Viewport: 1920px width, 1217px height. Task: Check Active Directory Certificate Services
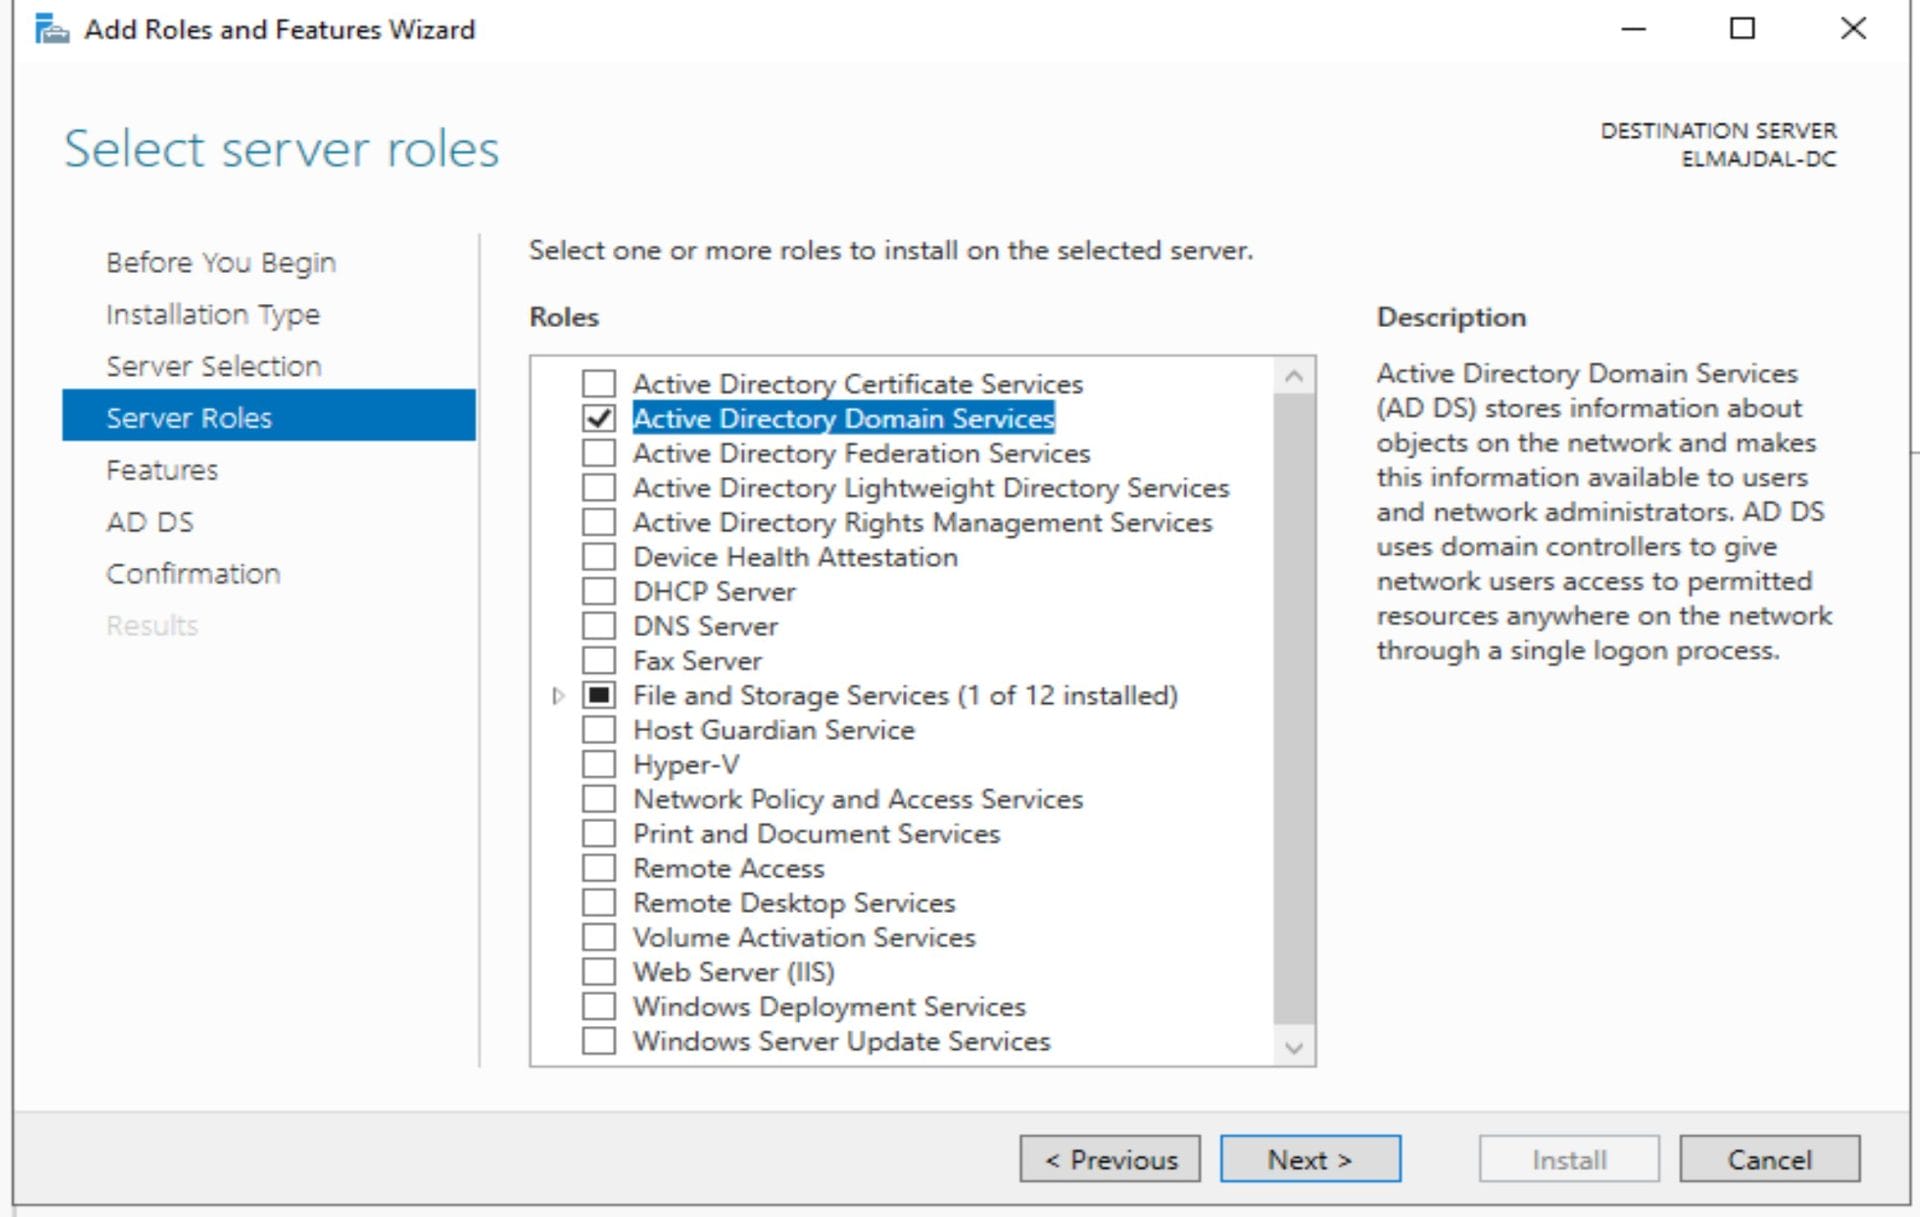point(599,383)
